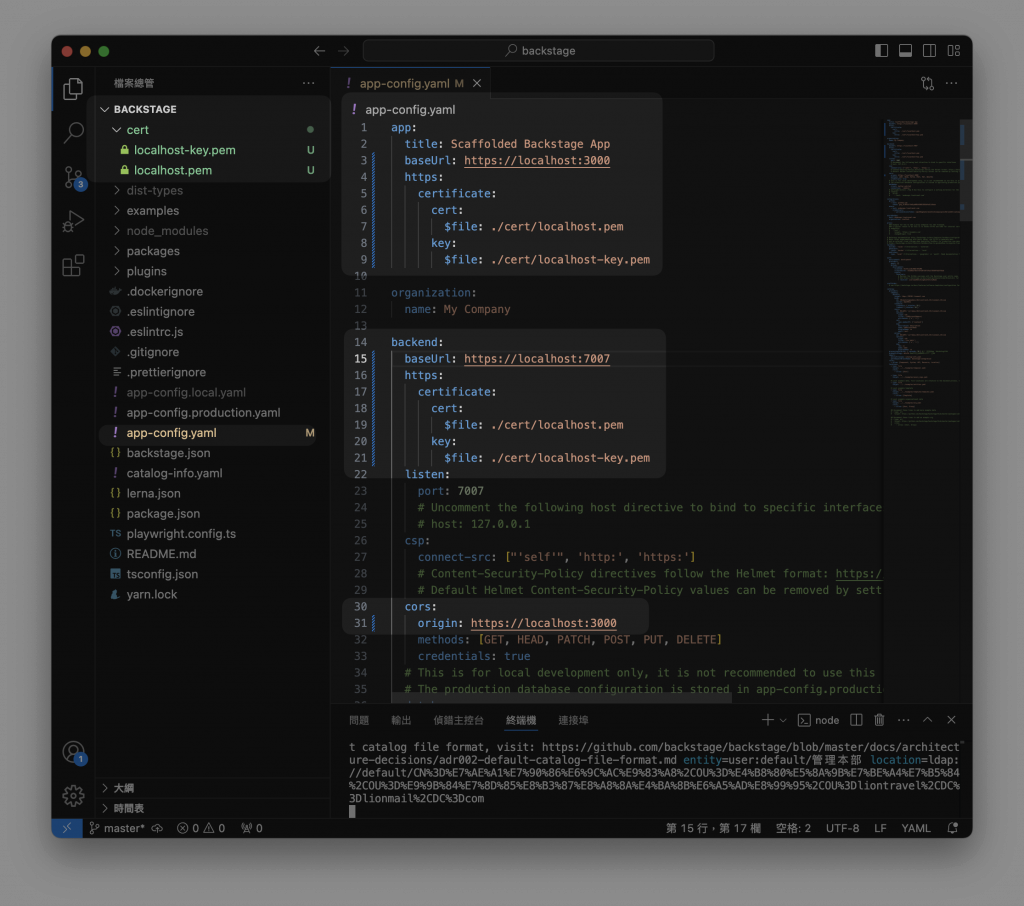Open the Accounts menu
Screen dimensions: 1024x906
[73, 752]
